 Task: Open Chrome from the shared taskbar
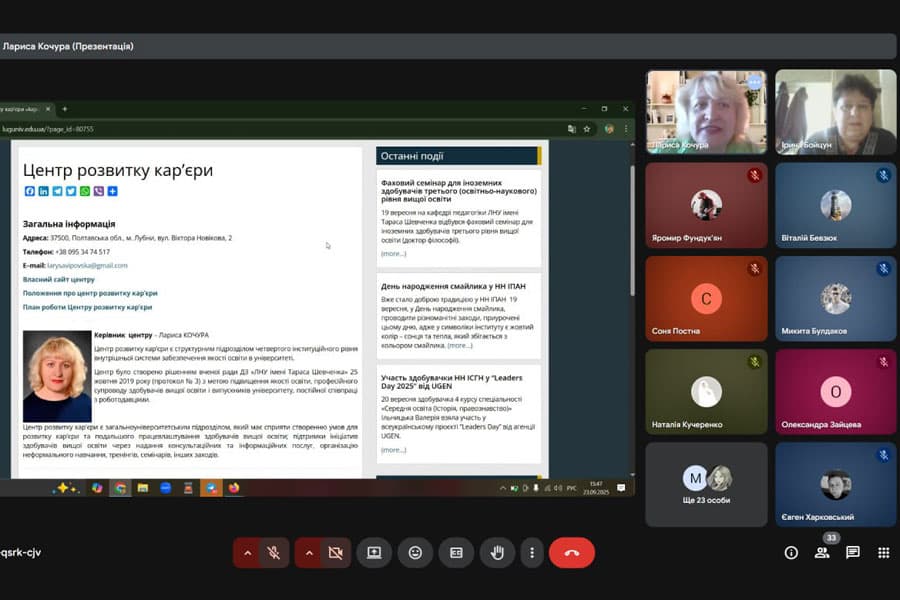click(120, 488)
